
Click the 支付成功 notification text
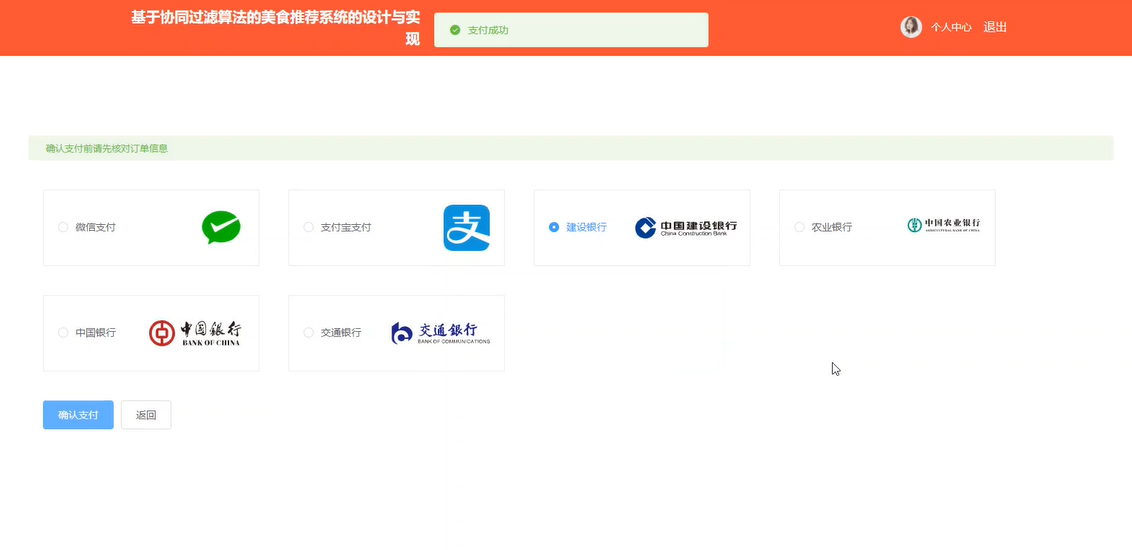click(x=488, y=30)
